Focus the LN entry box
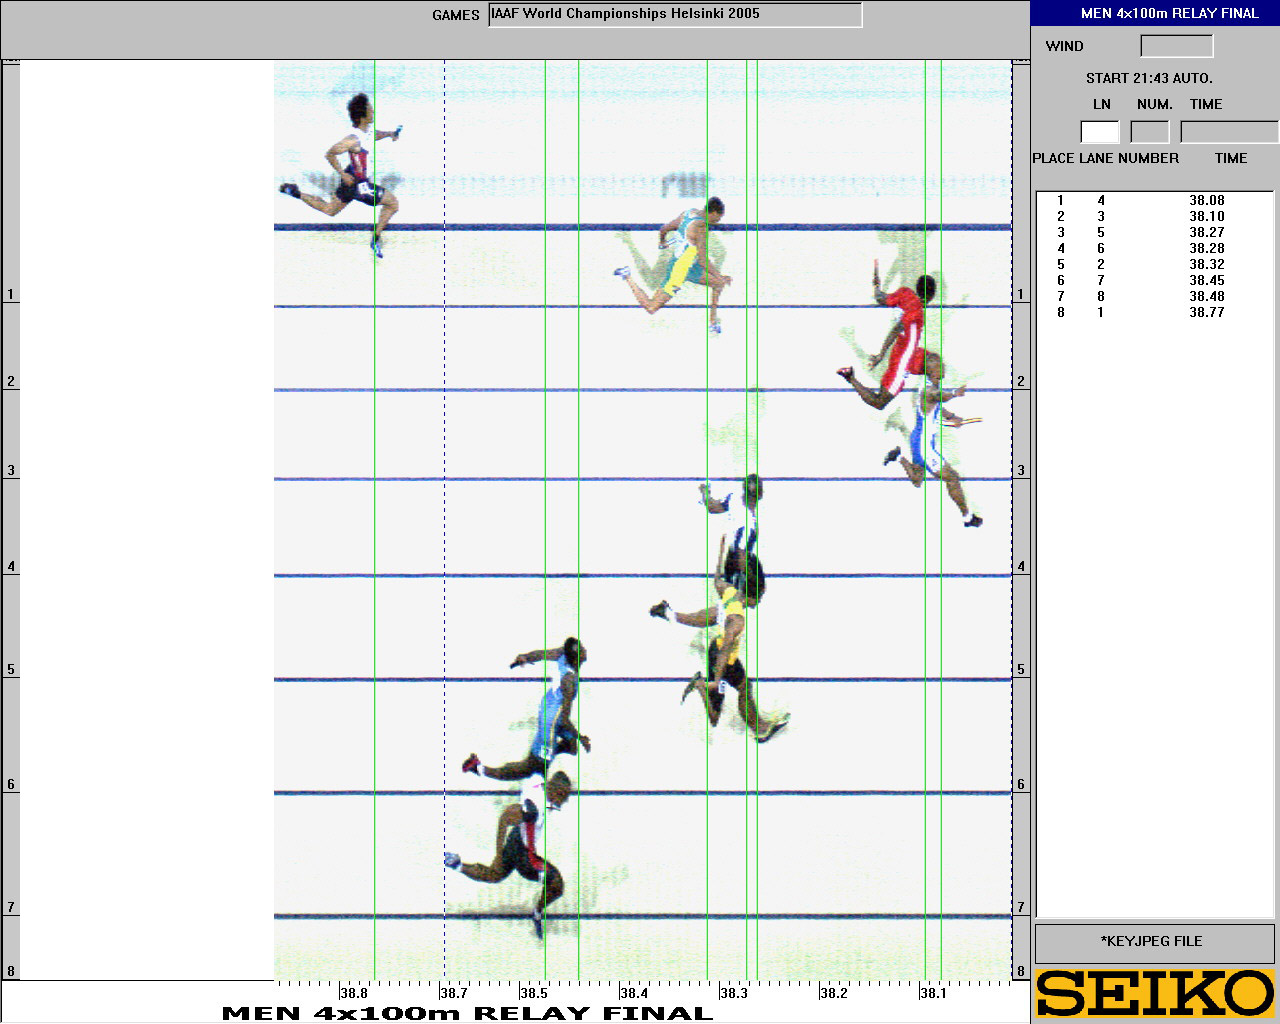The width and height of the screenshot is (1280, 1024). [1099, 132]
